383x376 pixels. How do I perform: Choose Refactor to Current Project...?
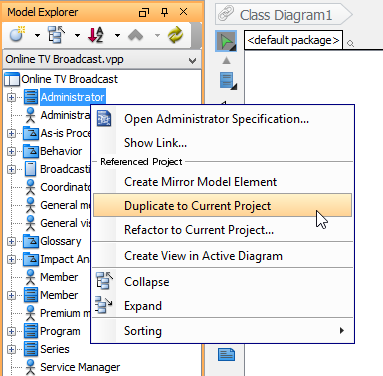tap(222, 230)
